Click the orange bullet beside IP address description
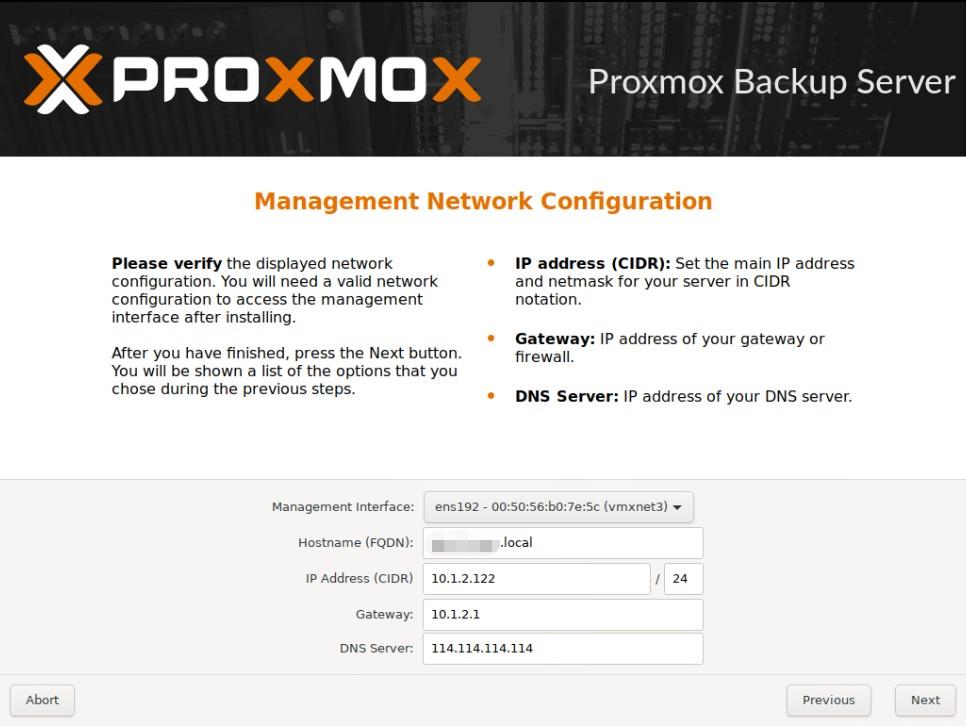The width and height of the screenshot is (966, 726). (491, 263)
